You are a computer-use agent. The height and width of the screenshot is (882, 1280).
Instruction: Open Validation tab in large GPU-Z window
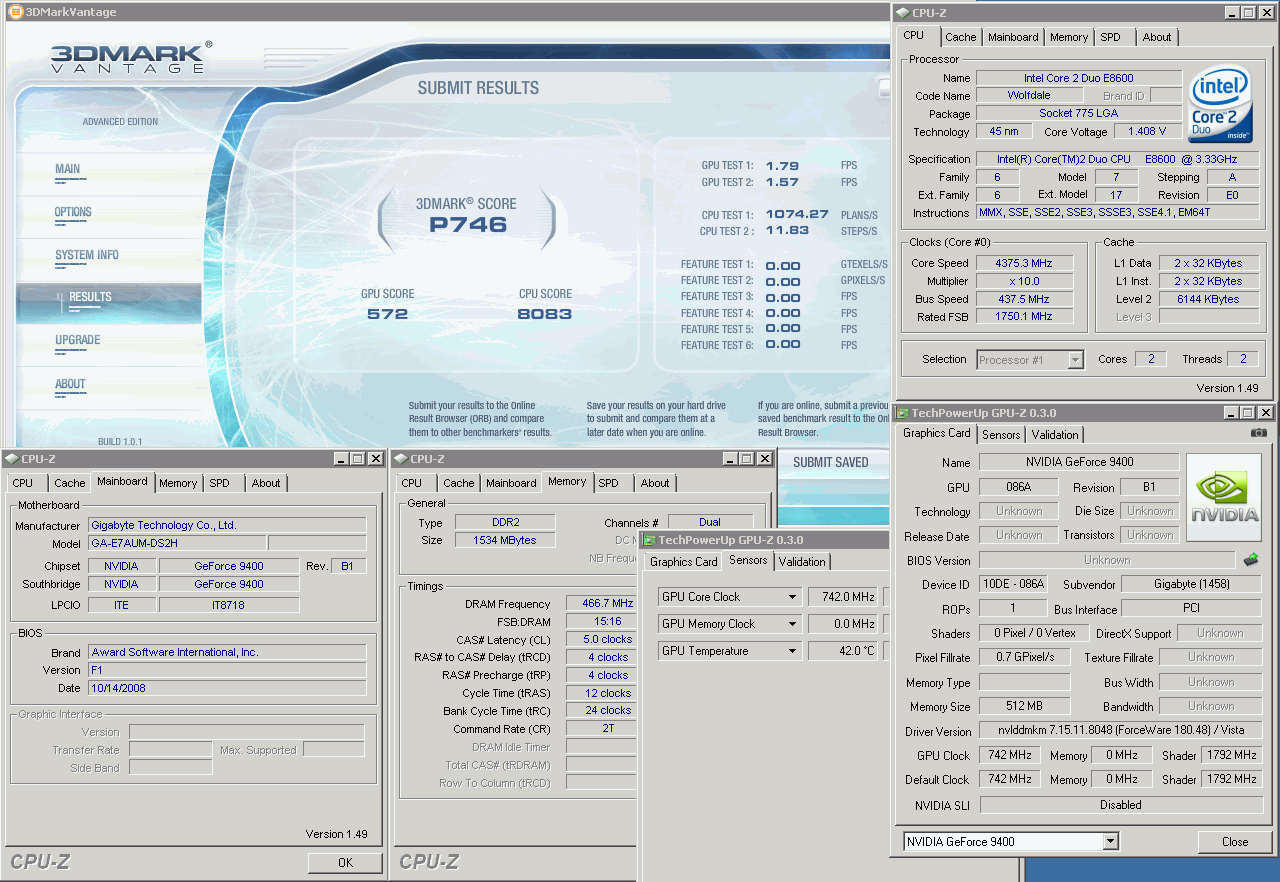click(1055, 435)
